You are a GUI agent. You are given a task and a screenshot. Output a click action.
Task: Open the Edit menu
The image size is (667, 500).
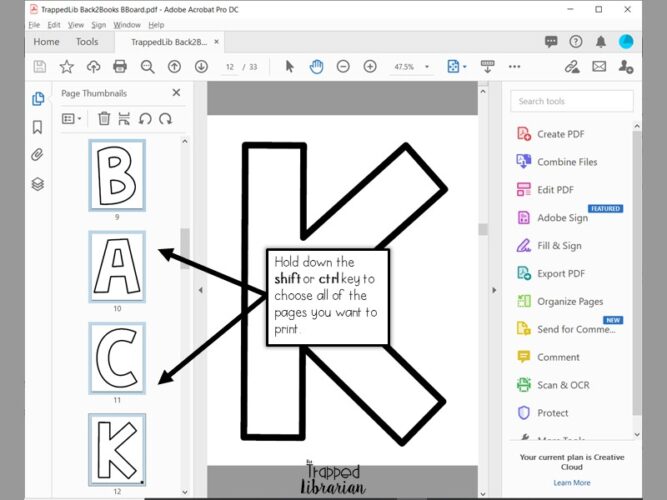pyautogui.click(x=54, y=25)
